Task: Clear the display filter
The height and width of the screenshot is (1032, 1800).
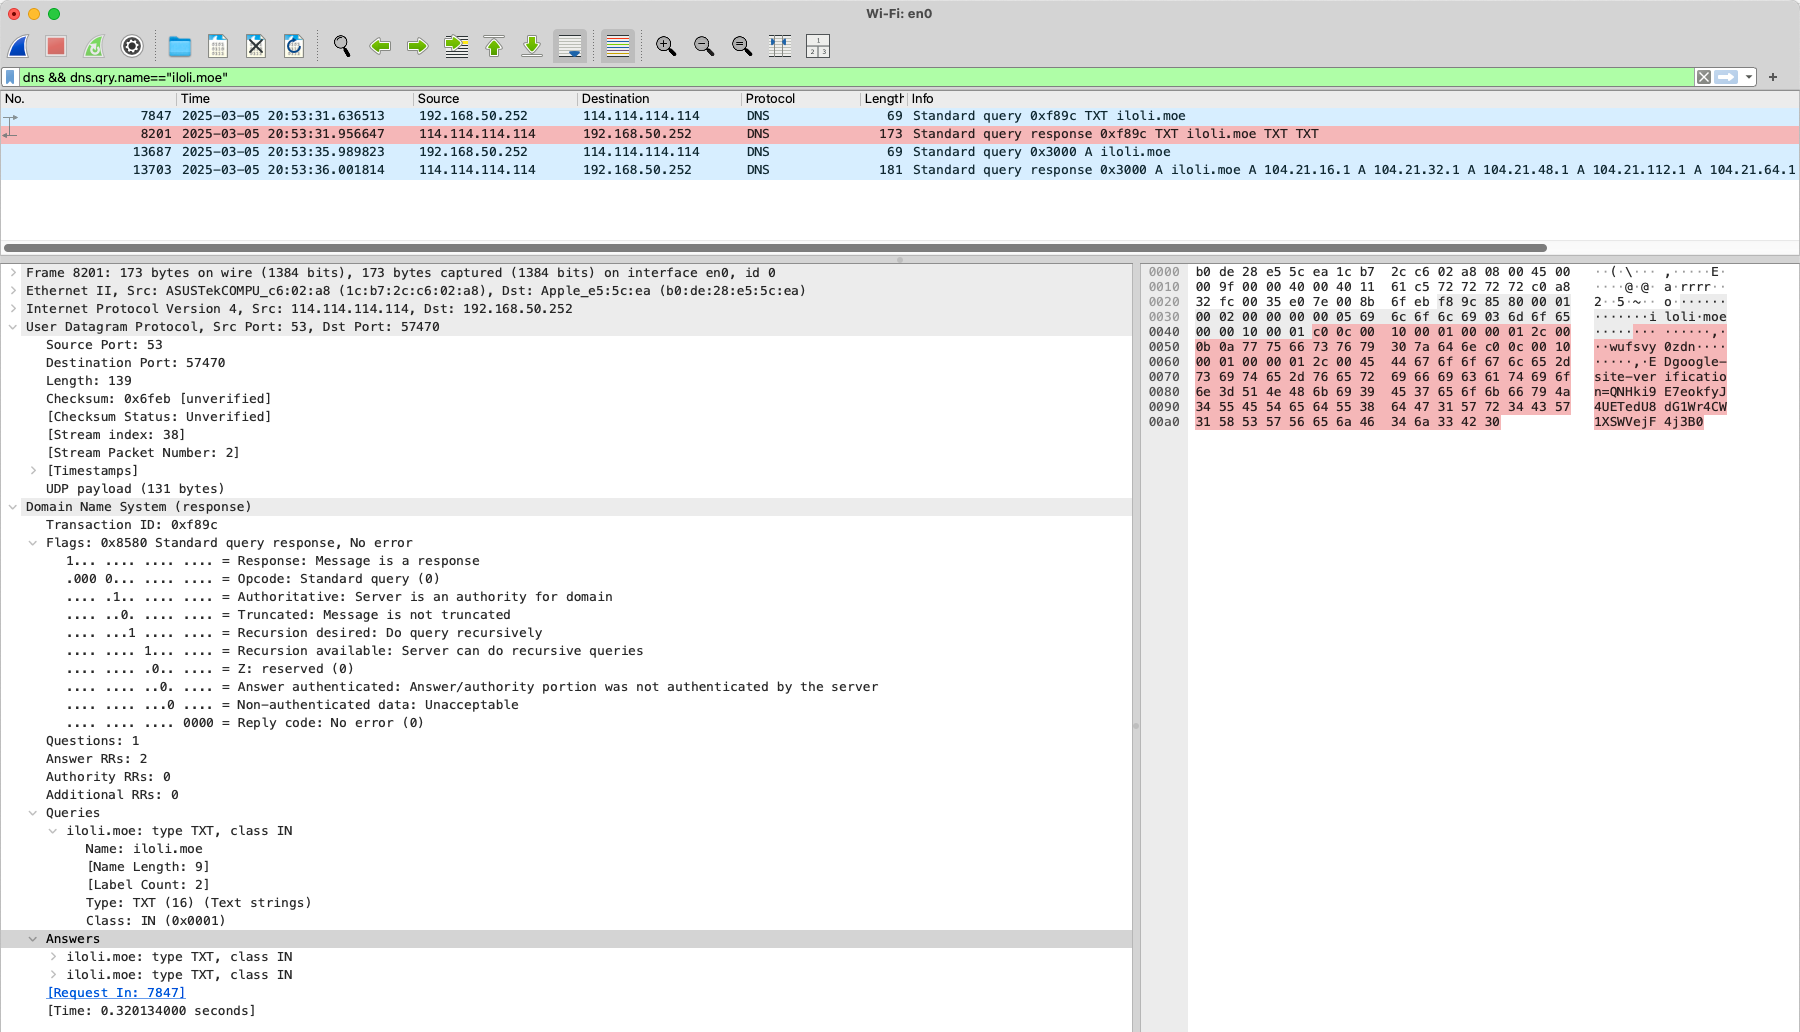Action: click(x=1704, y=77)
